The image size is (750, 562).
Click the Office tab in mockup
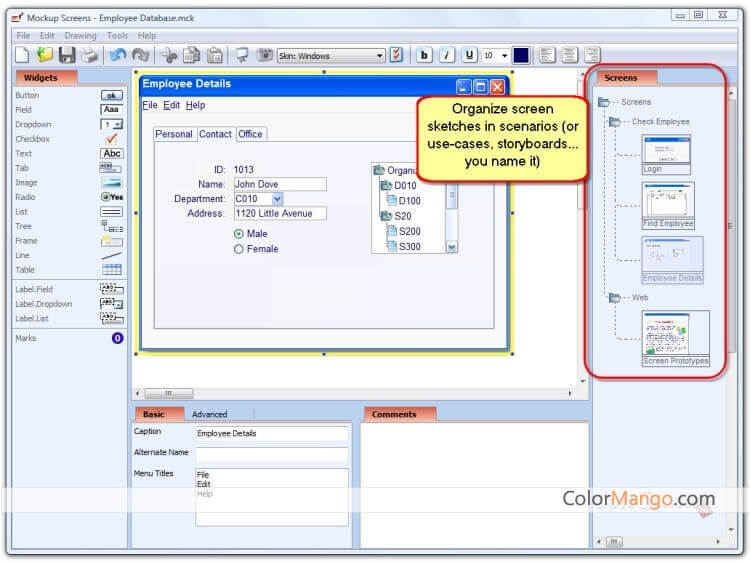tap(250, 134)
